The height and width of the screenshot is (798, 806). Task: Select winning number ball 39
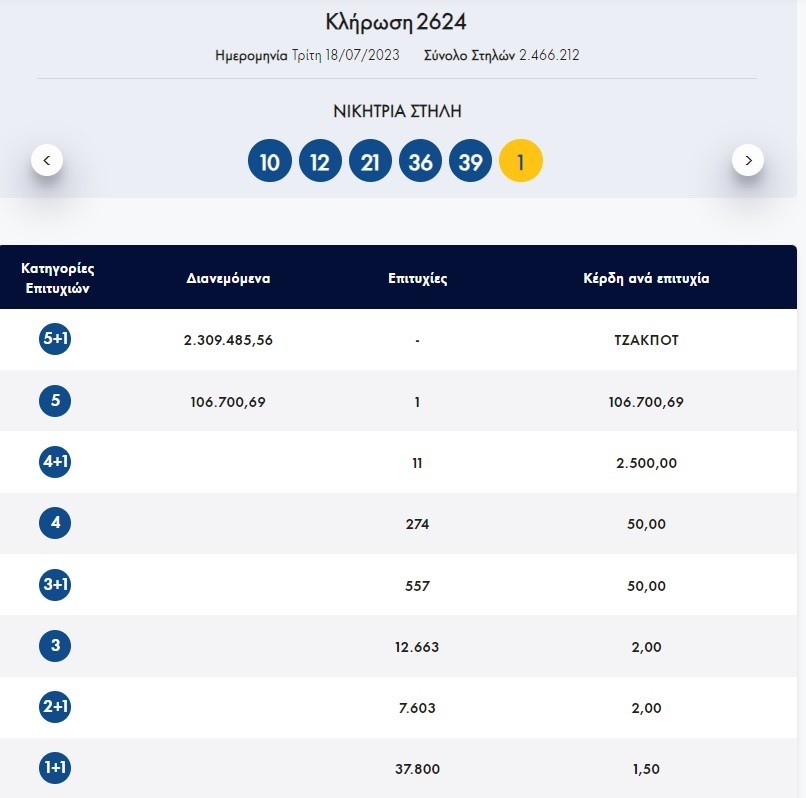pyautogui.click(x=470, y=162)
